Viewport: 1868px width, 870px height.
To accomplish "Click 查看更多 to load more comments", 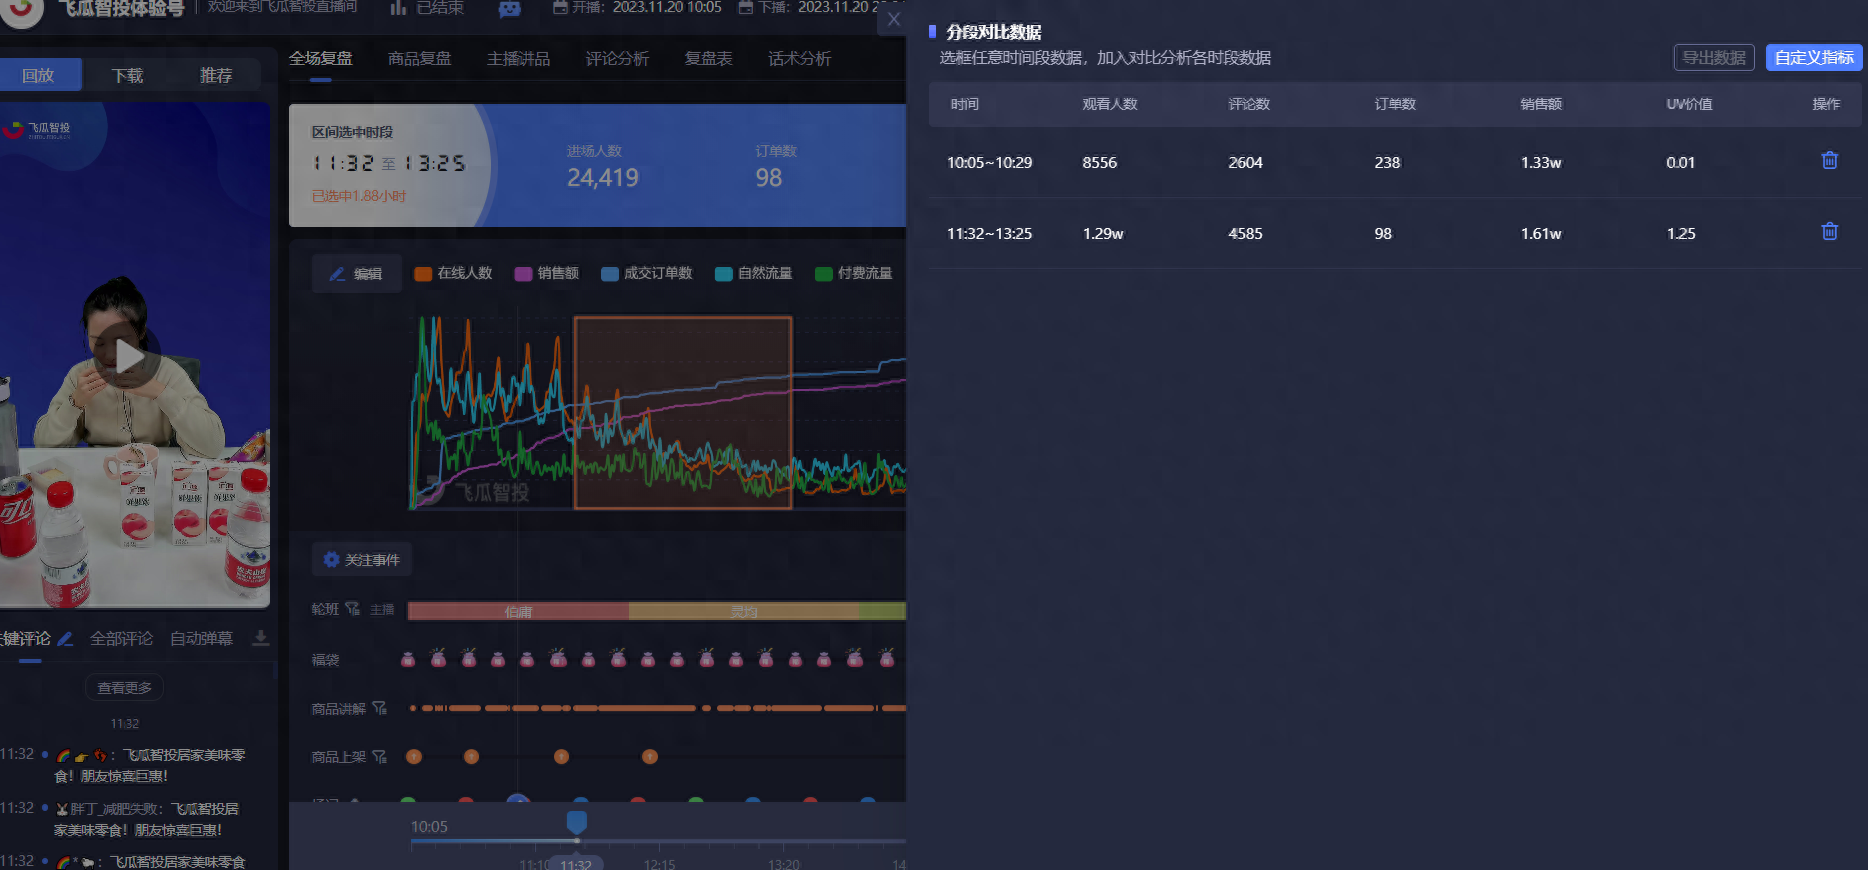I will click(x=125, y=688).
